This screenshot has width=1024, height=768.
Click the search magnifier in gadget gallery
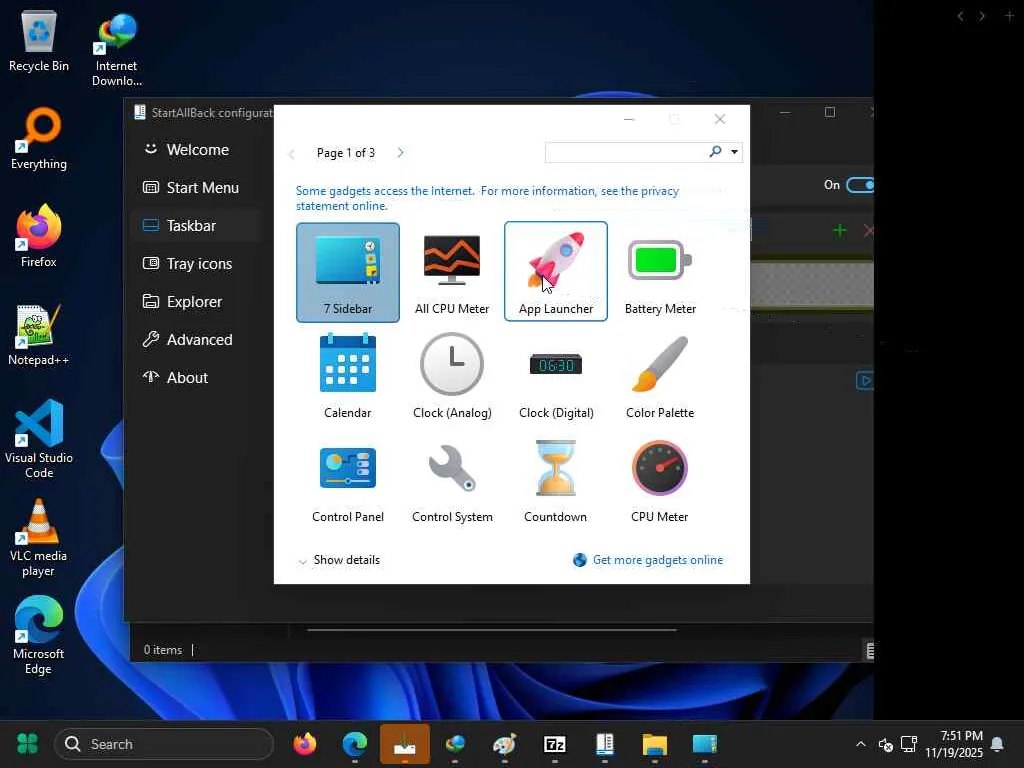(716, 152)
